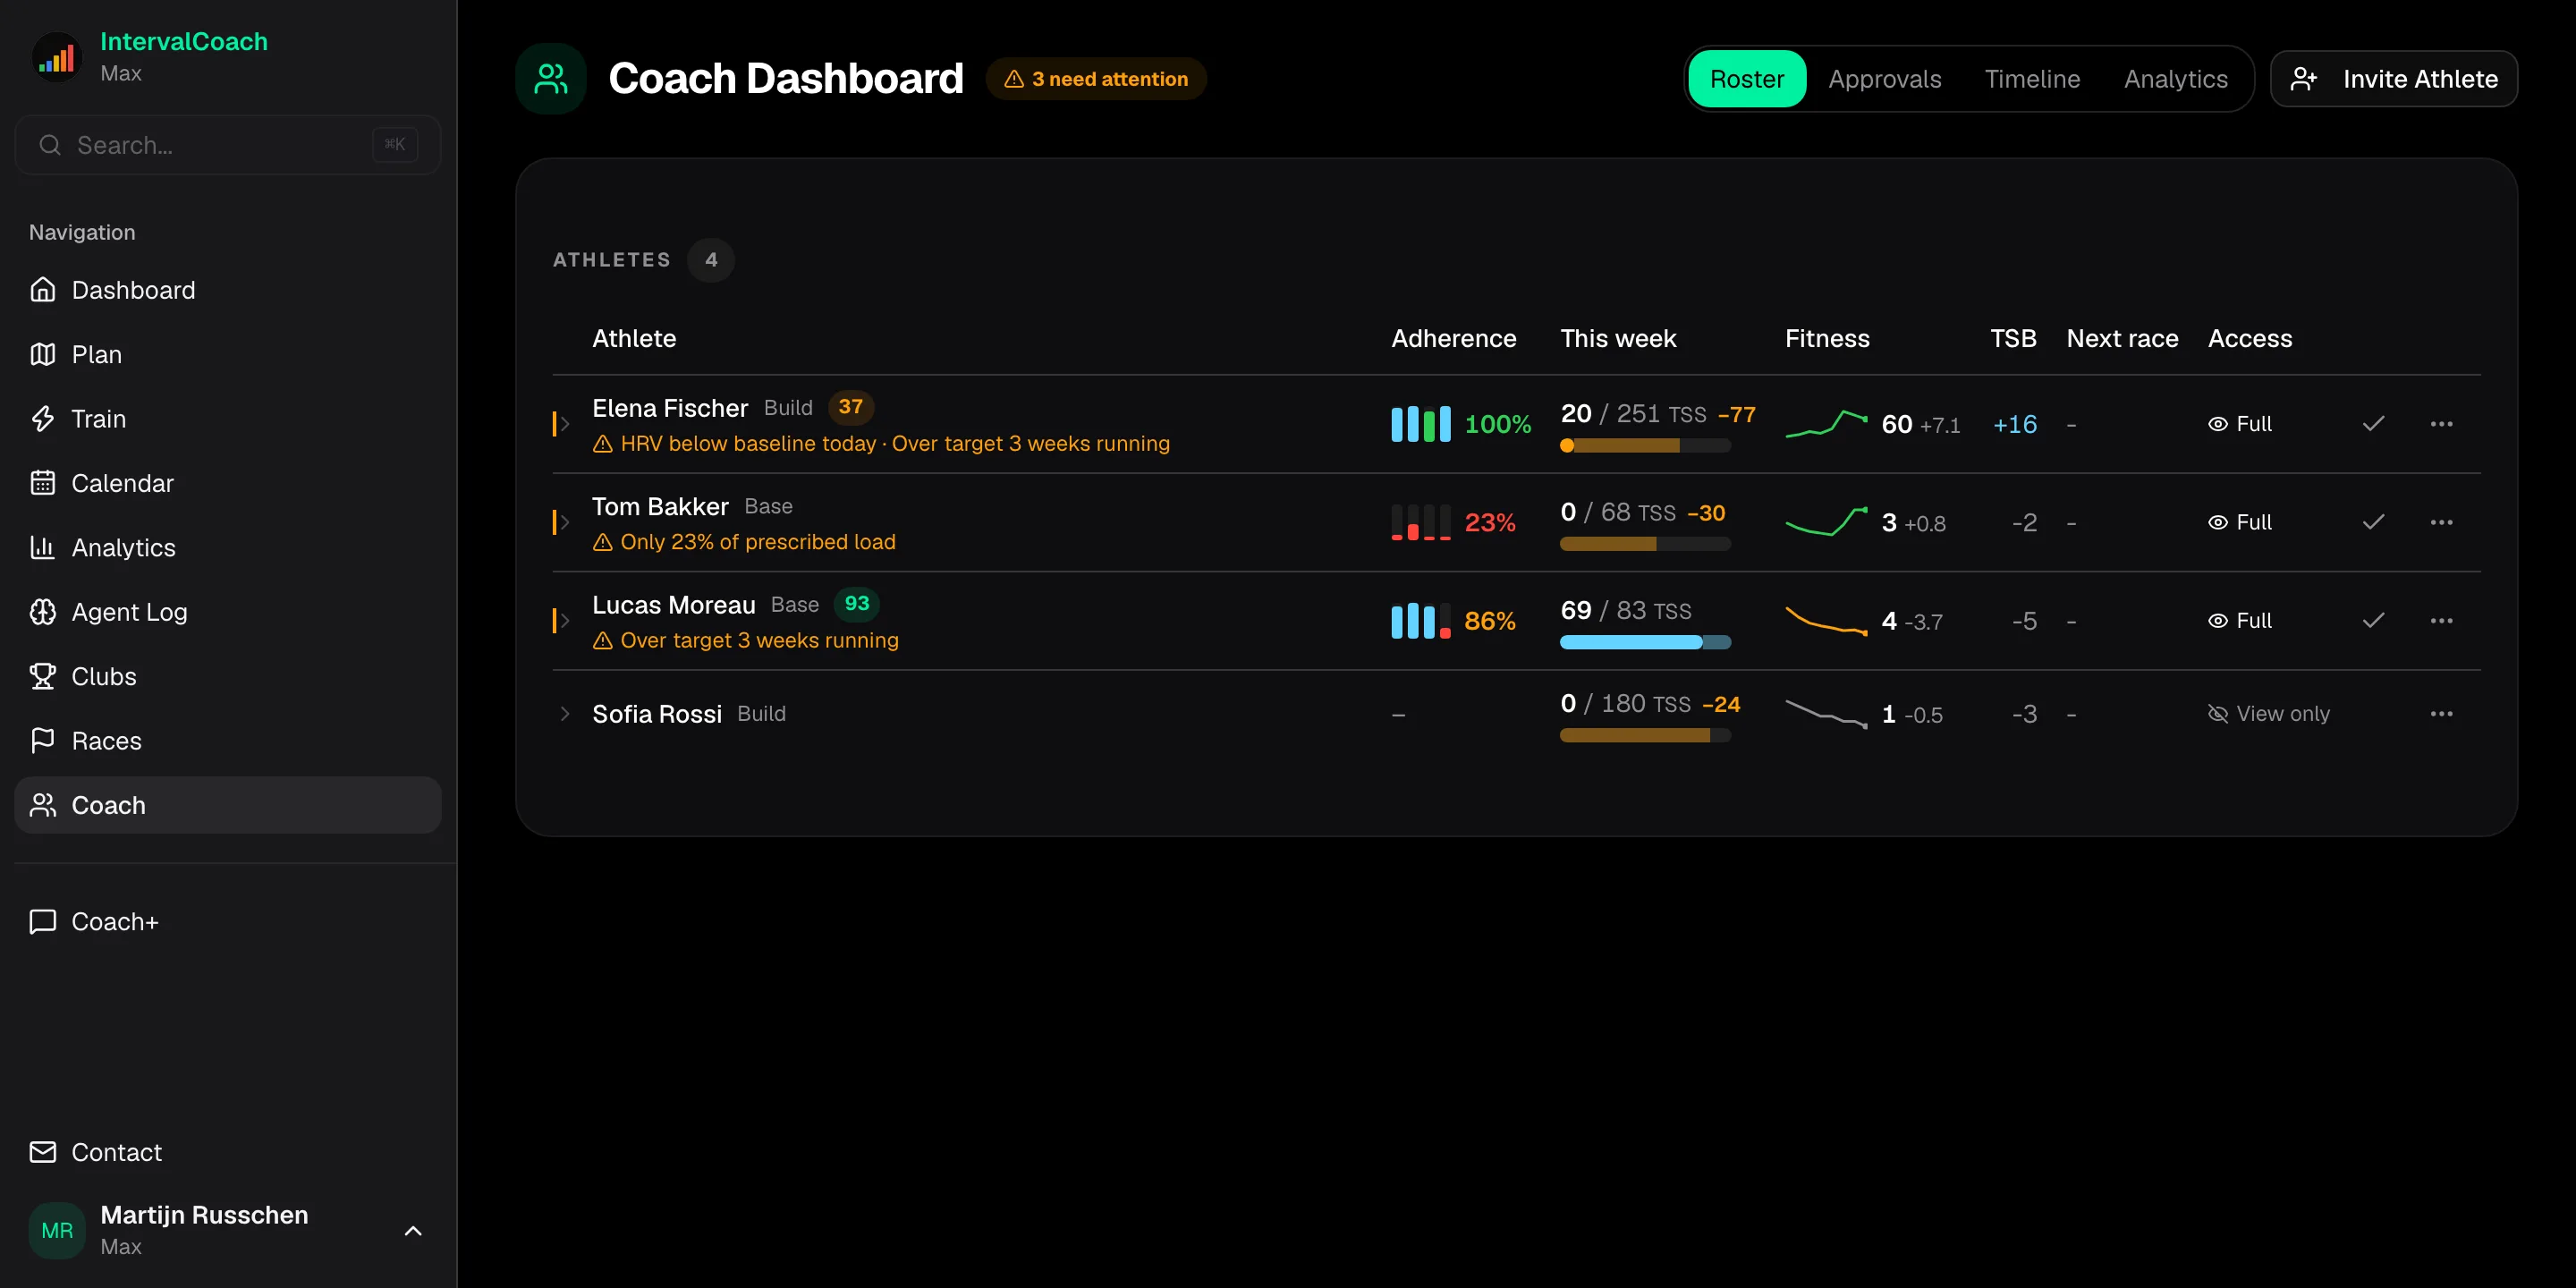This screenshot has width=2576, height=1288.
Task: Open the Contact mail entry
Action: (x=227, y=1152)
